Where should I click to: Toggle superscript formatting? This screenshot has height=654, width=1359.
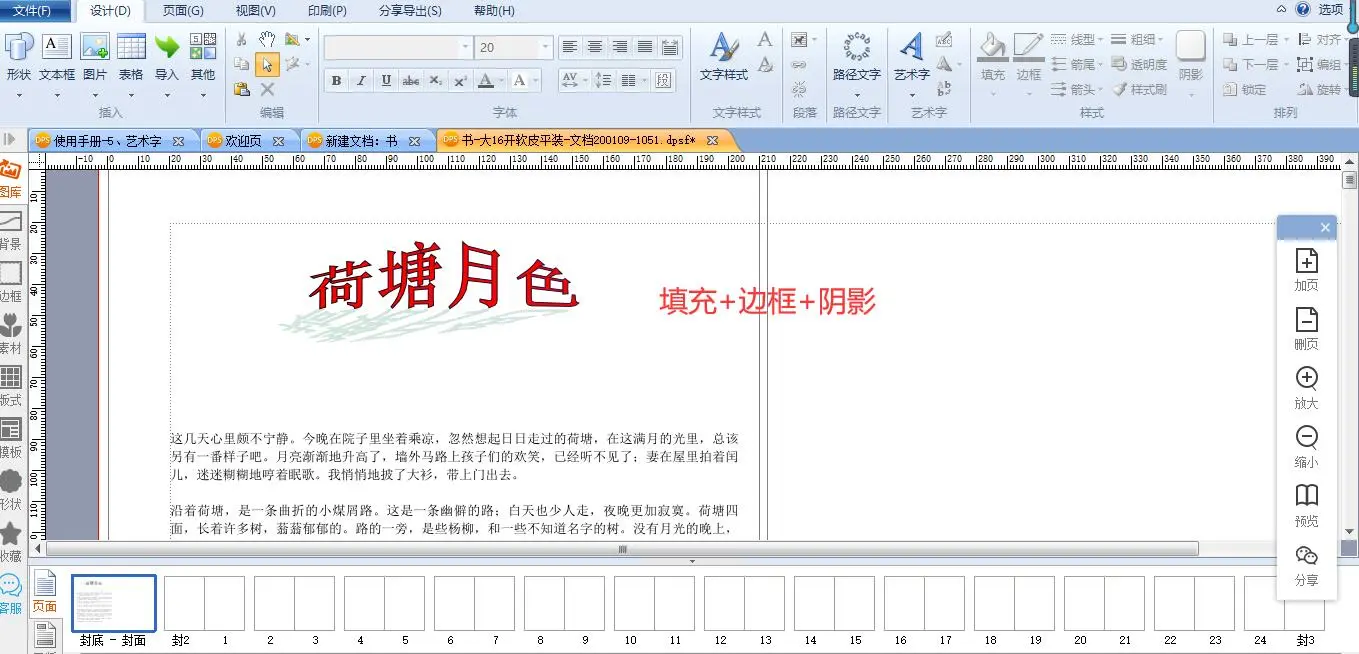point(460,81)
